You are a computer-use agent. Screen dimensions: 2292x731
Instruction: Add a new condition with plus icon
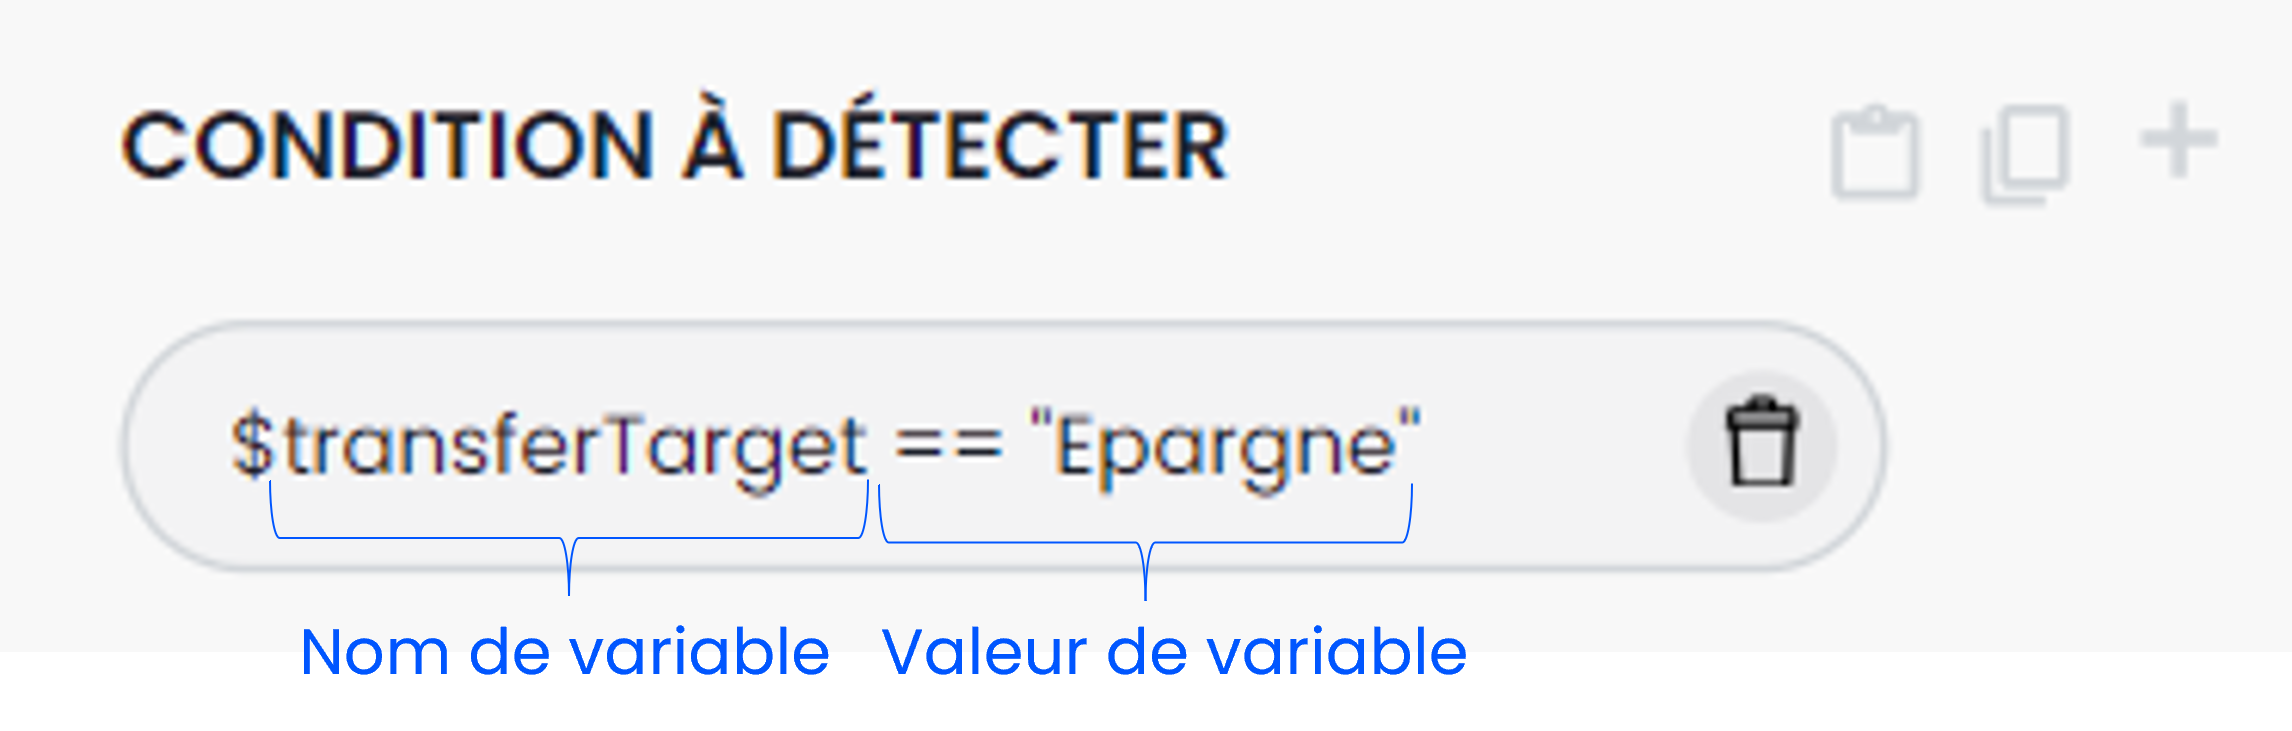click(2178, 142)
